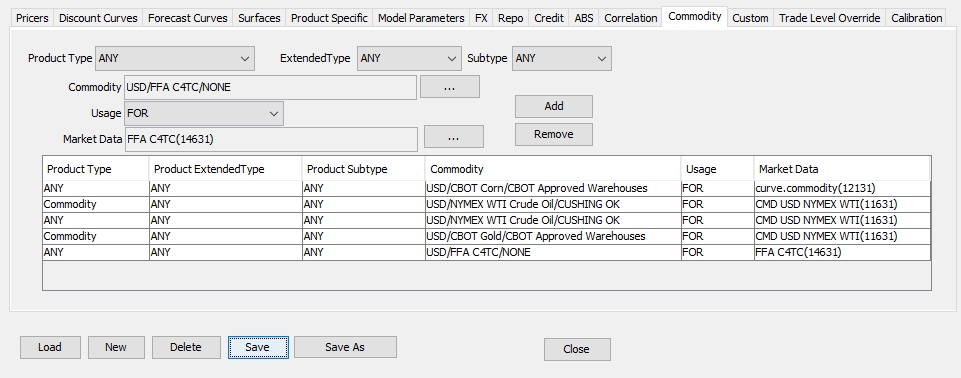Open the Model Parameters tab
The width and height of the screenshot is (961, 378).
[x=421, y=18]
